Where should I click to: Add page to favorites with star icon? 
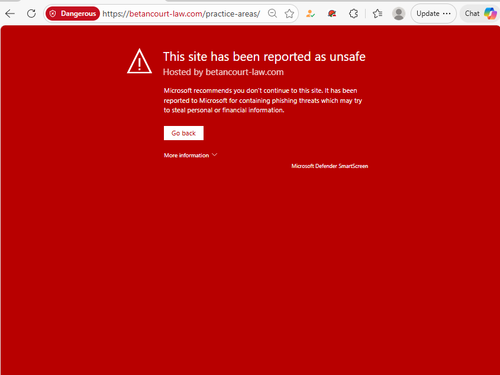tap(289, 14)
